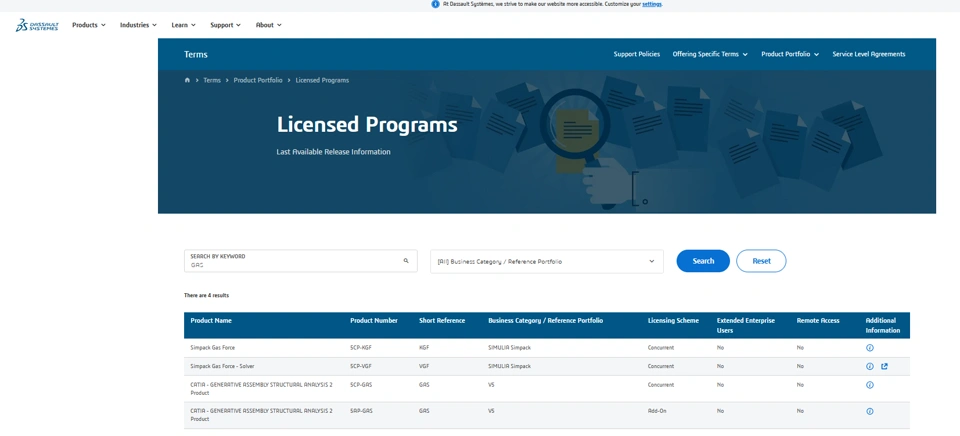Open the Industries menu
Screen dimensions: 960x436
point(138,25)
